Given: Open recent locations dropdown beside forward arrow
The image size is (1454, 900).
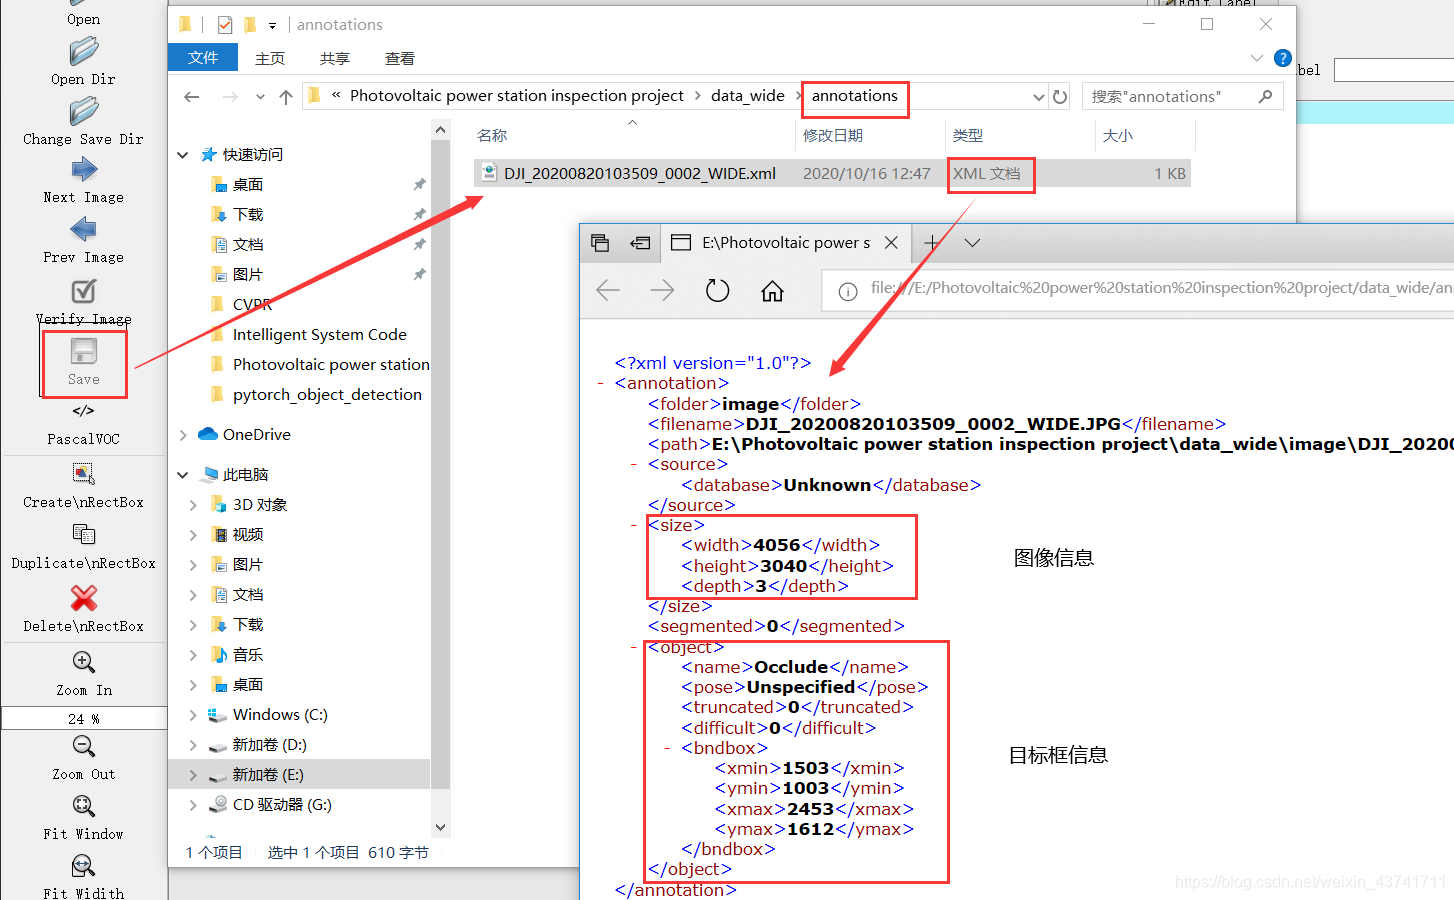Looking at the screenshot, I should [260, 97].
